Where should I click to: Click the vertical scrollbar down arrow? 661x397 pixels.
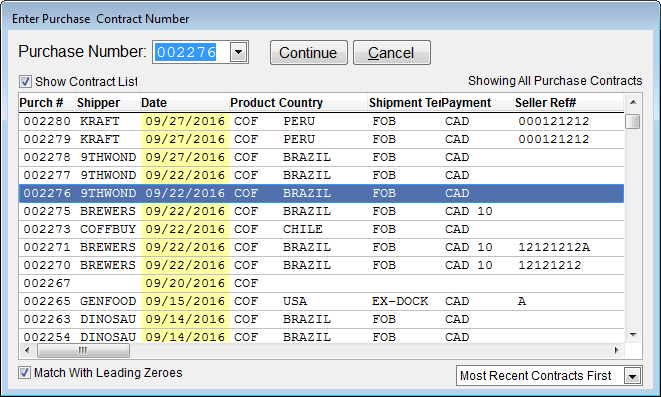[x=633, y=335]
